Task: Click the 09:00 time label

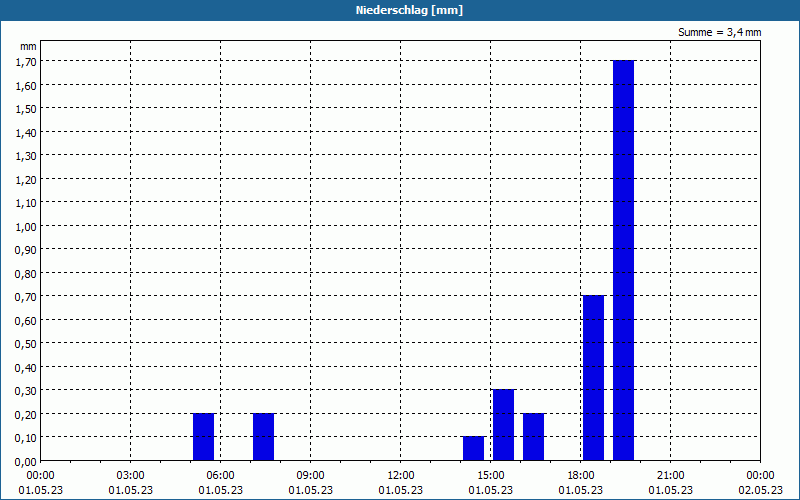Action: 310,475
